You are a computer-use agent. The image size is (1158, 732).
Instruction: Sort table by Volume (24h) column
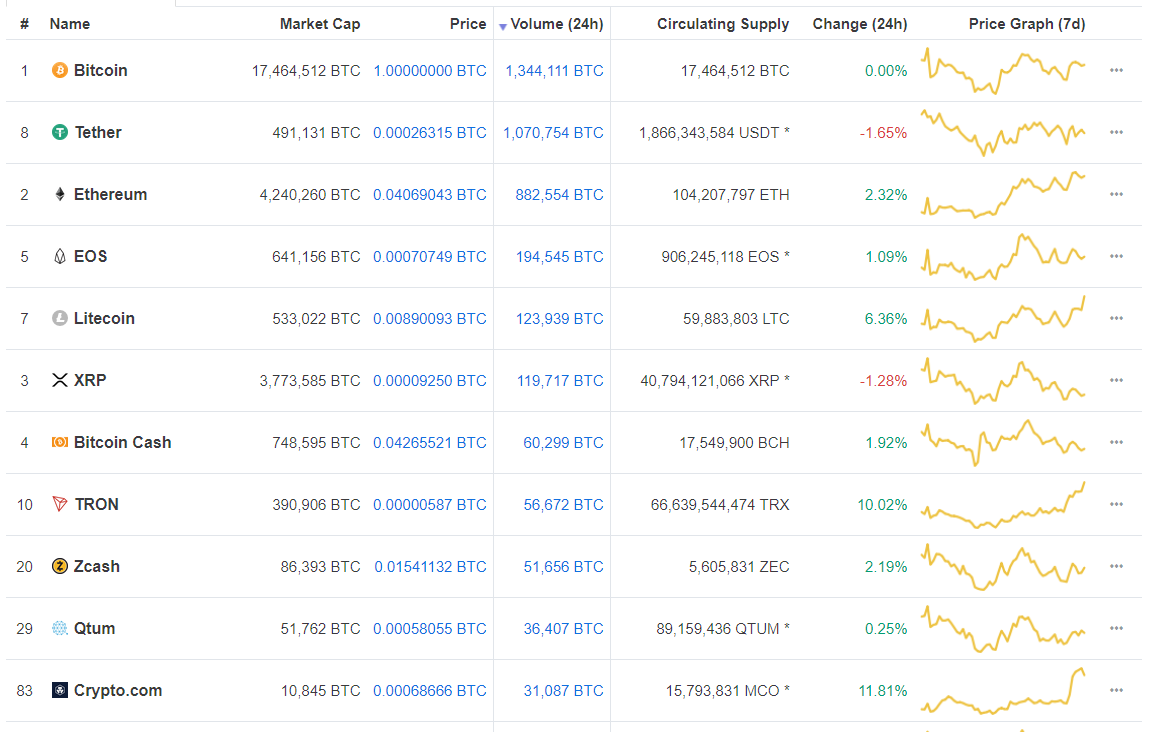pyautogui.click(x=556, y=24)
